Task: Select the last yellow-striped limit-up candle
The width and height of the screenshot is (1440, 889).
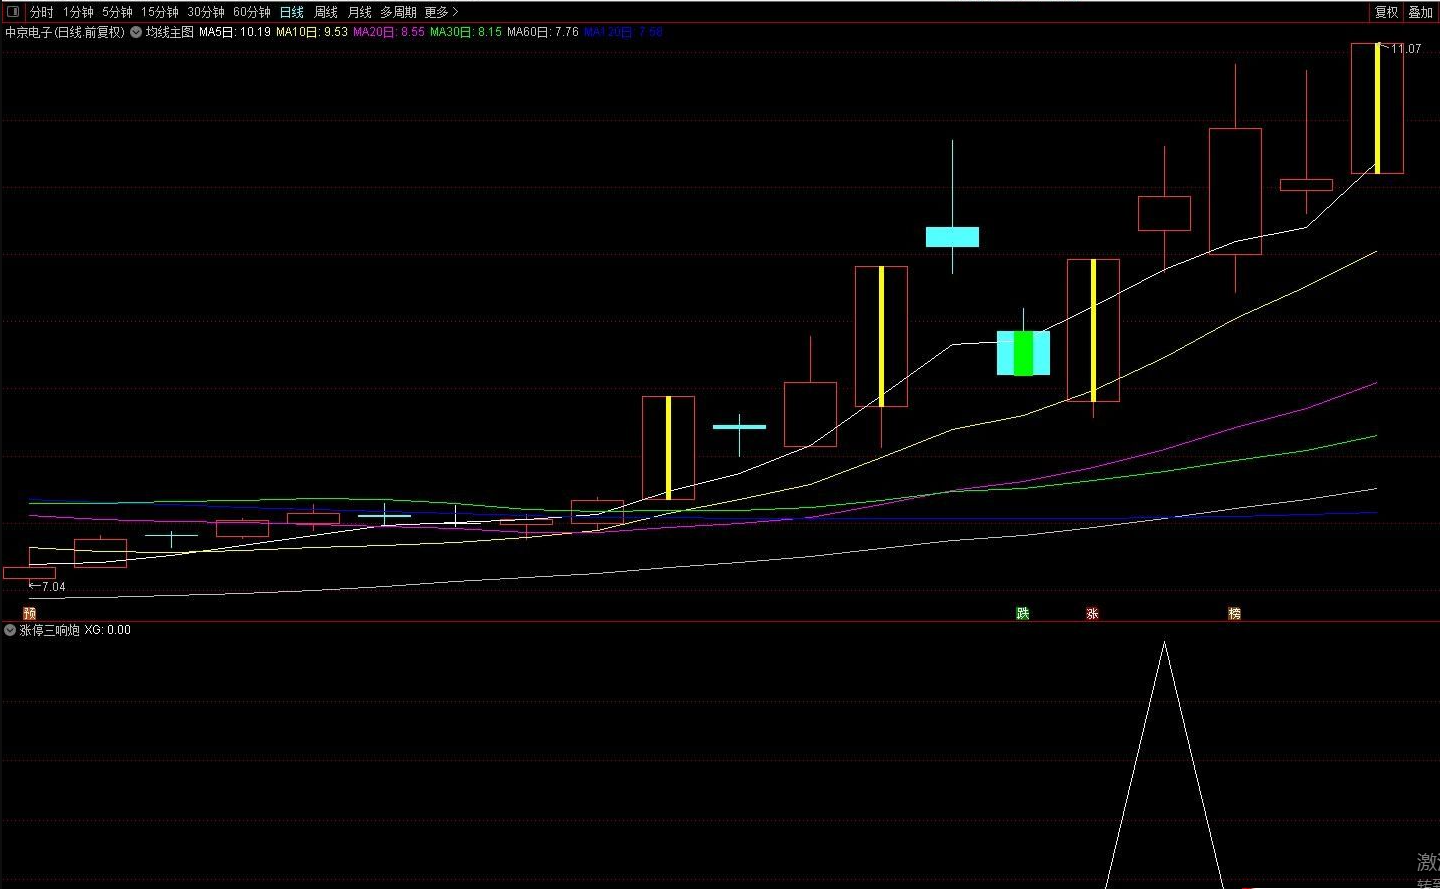Action: pos(1377,108)
